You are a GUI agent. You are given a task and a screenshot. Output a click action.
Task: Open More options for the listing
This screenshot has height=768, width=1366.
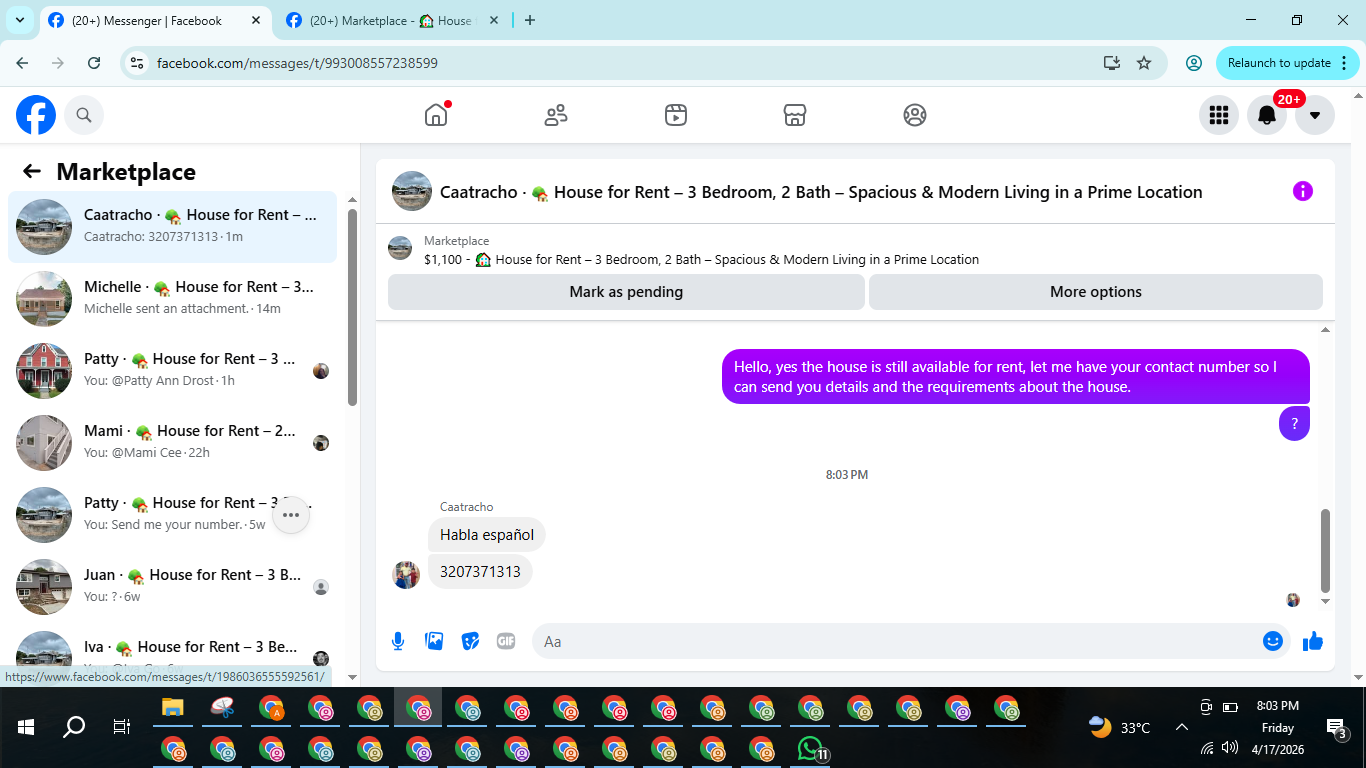click(x=1096, y=292)
